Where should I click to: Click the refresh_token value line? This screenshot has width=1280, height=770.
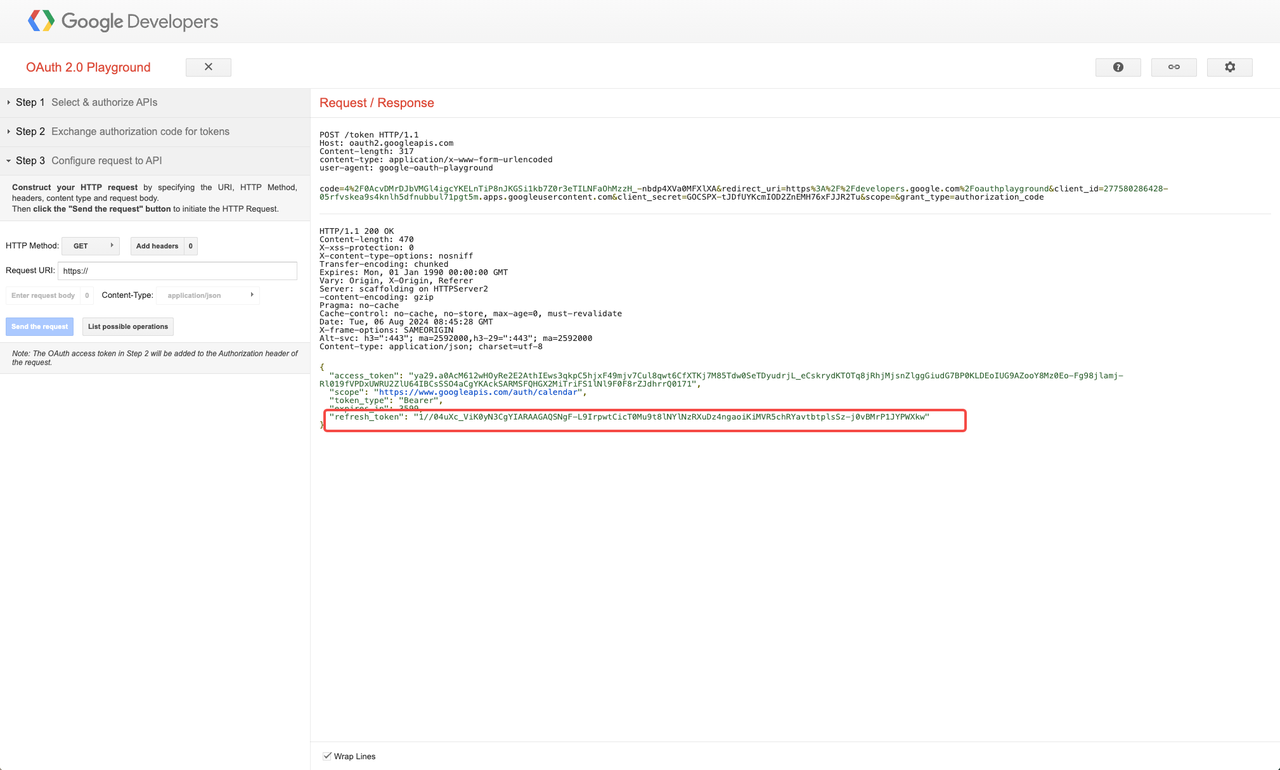(629, 417)
